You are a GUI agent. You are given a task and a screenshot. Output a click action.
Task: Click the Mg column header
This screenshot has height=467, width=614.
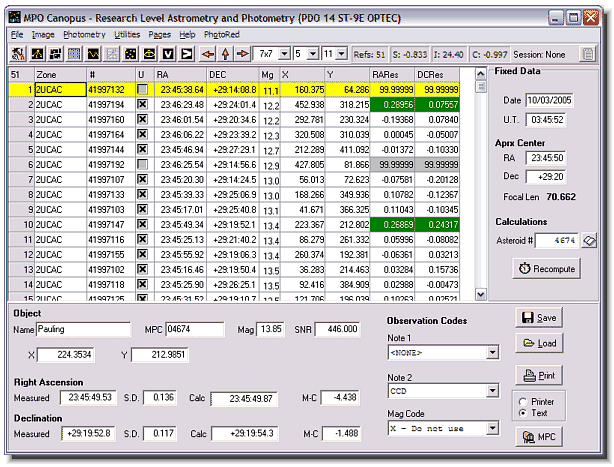pos(270,74)
